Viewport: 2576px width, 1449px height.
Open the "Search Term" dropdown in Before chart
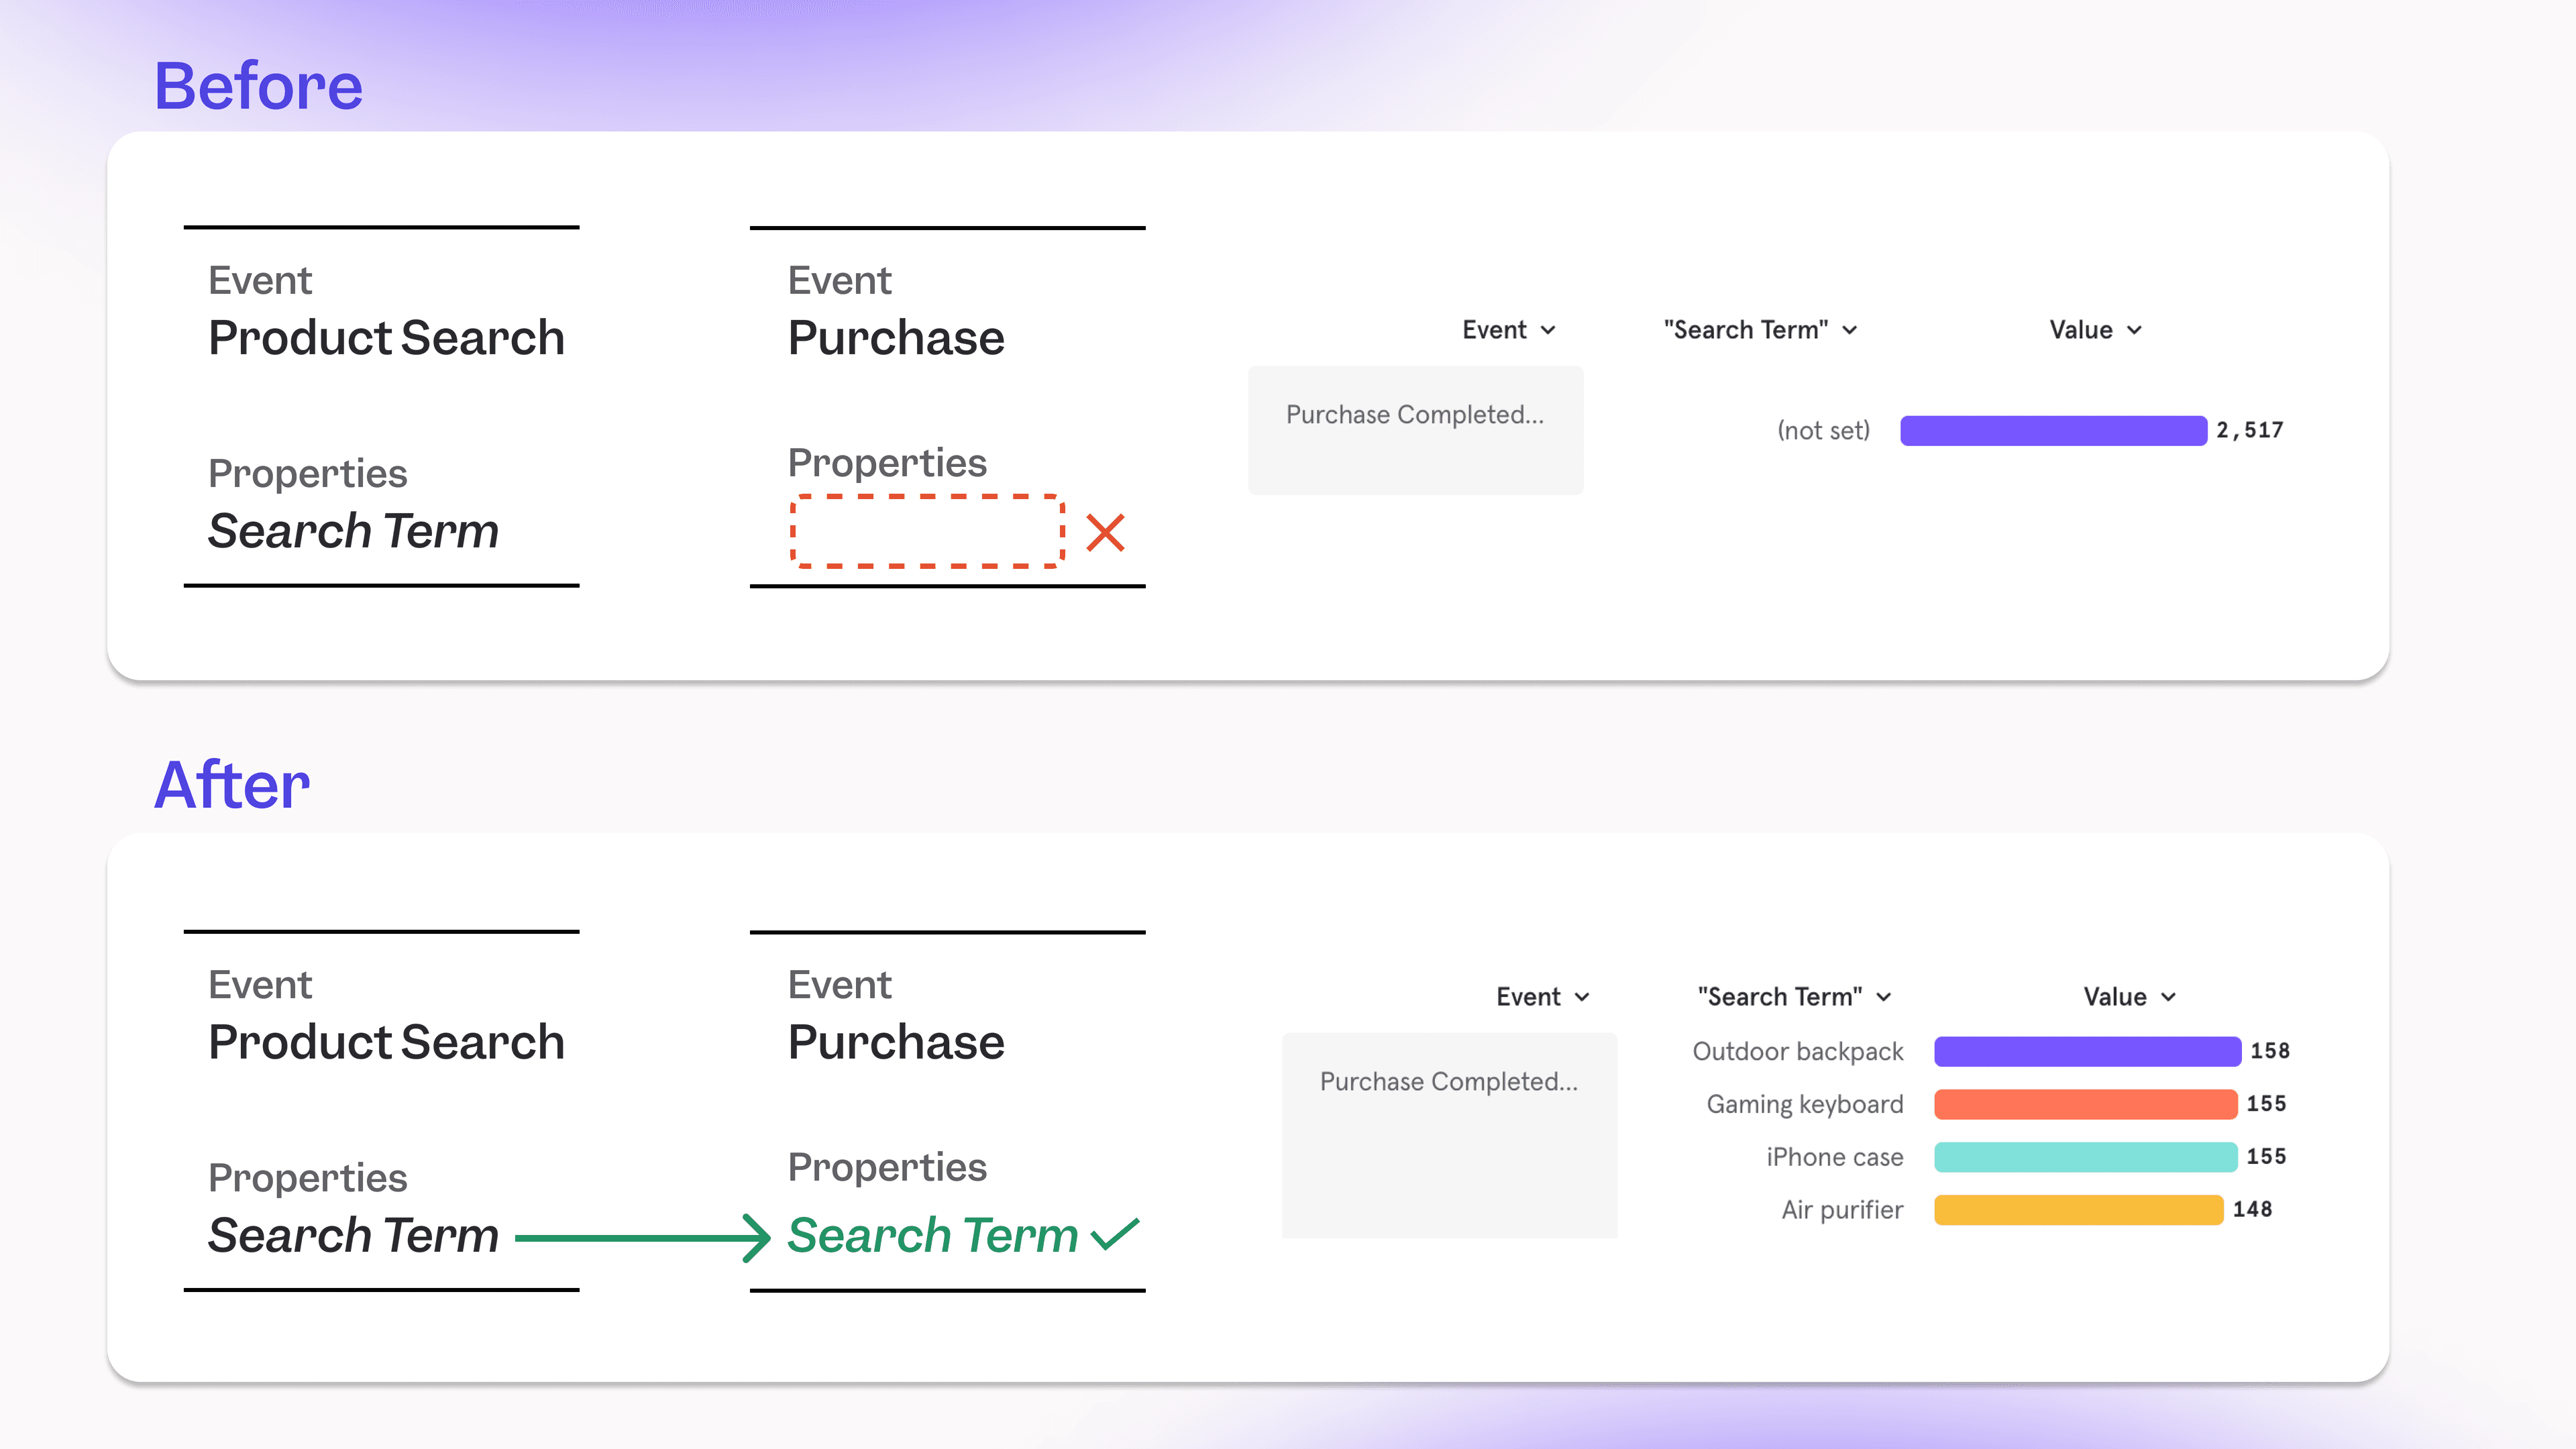pos(1759,330)
